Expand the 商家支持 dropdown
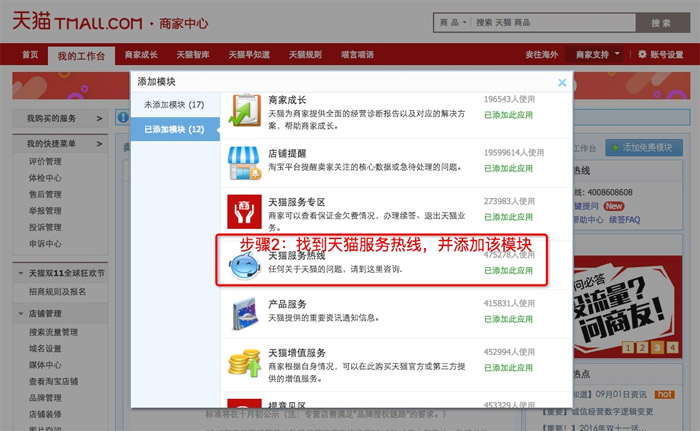Image resolution: width=700 pixels, height=431 pixels. tap(597, 54)
